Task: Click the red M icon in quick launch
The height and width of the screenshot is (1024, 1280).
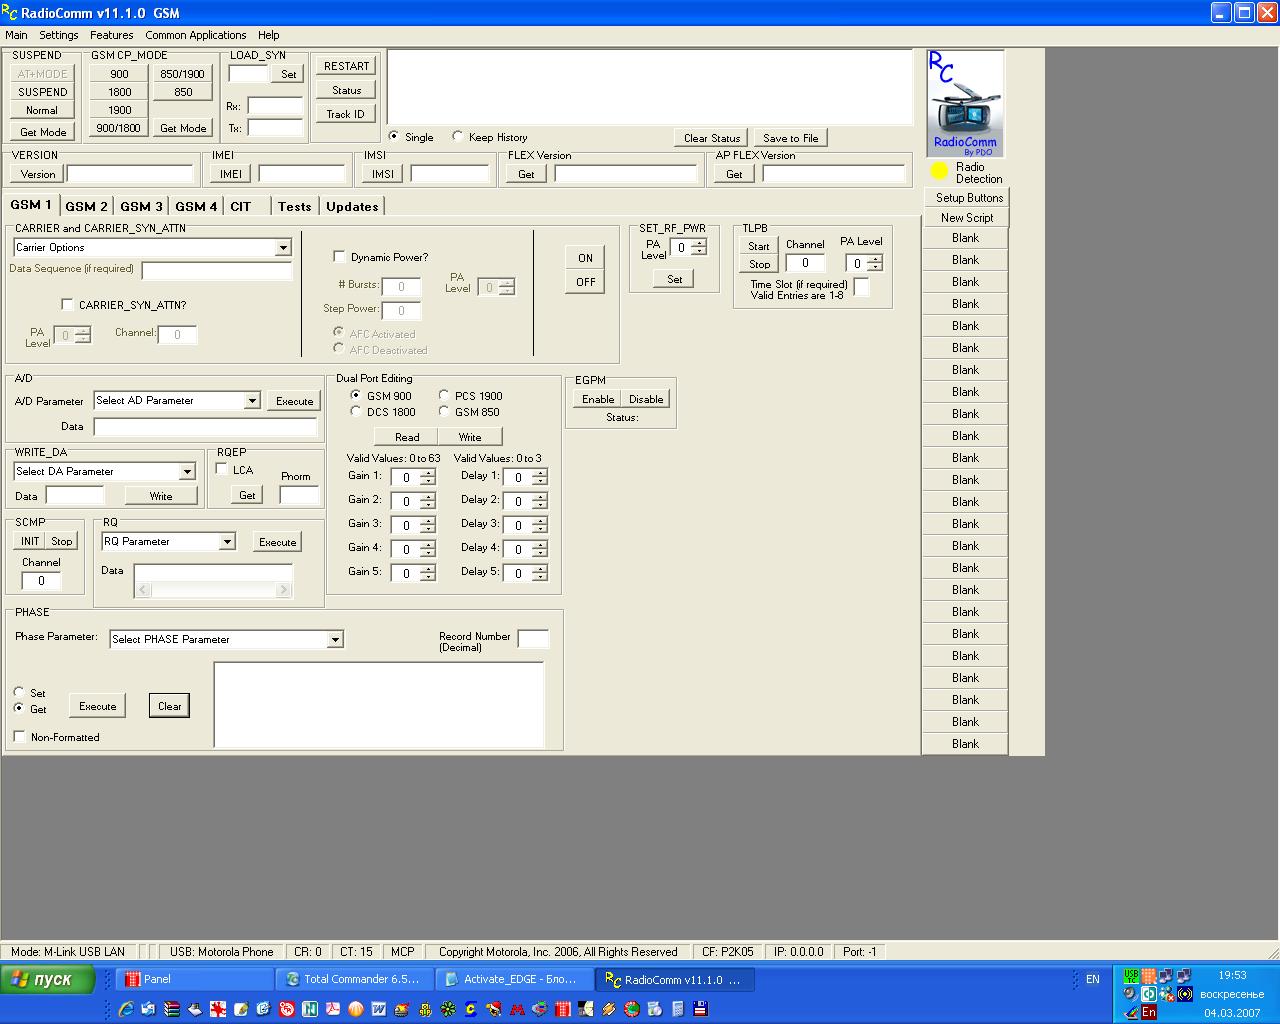Action: (x=517, y=1009)
